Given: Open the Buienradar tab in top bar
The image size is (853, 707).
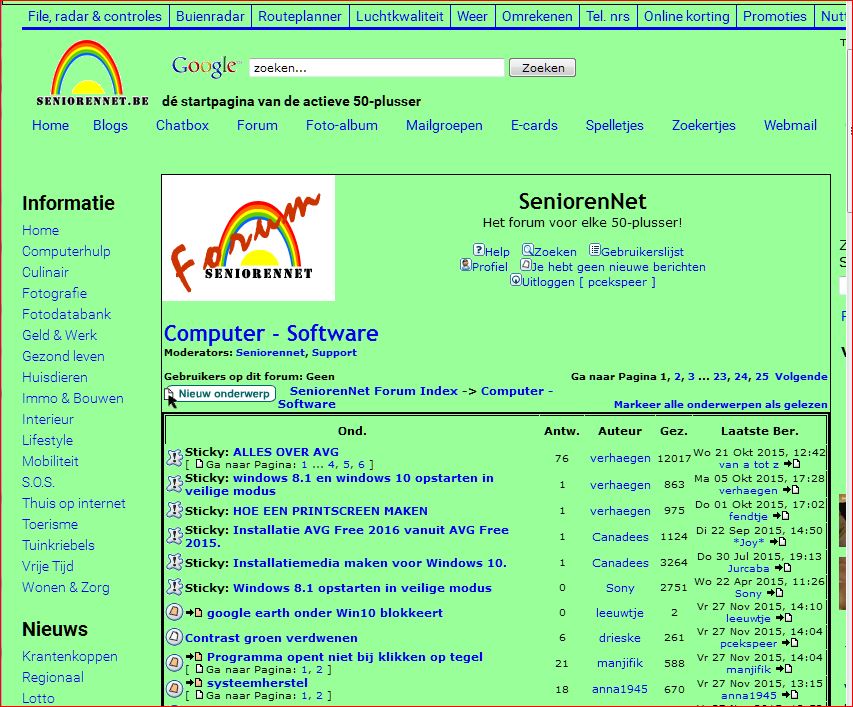Looking at the screenshot, I should [209, 16].
